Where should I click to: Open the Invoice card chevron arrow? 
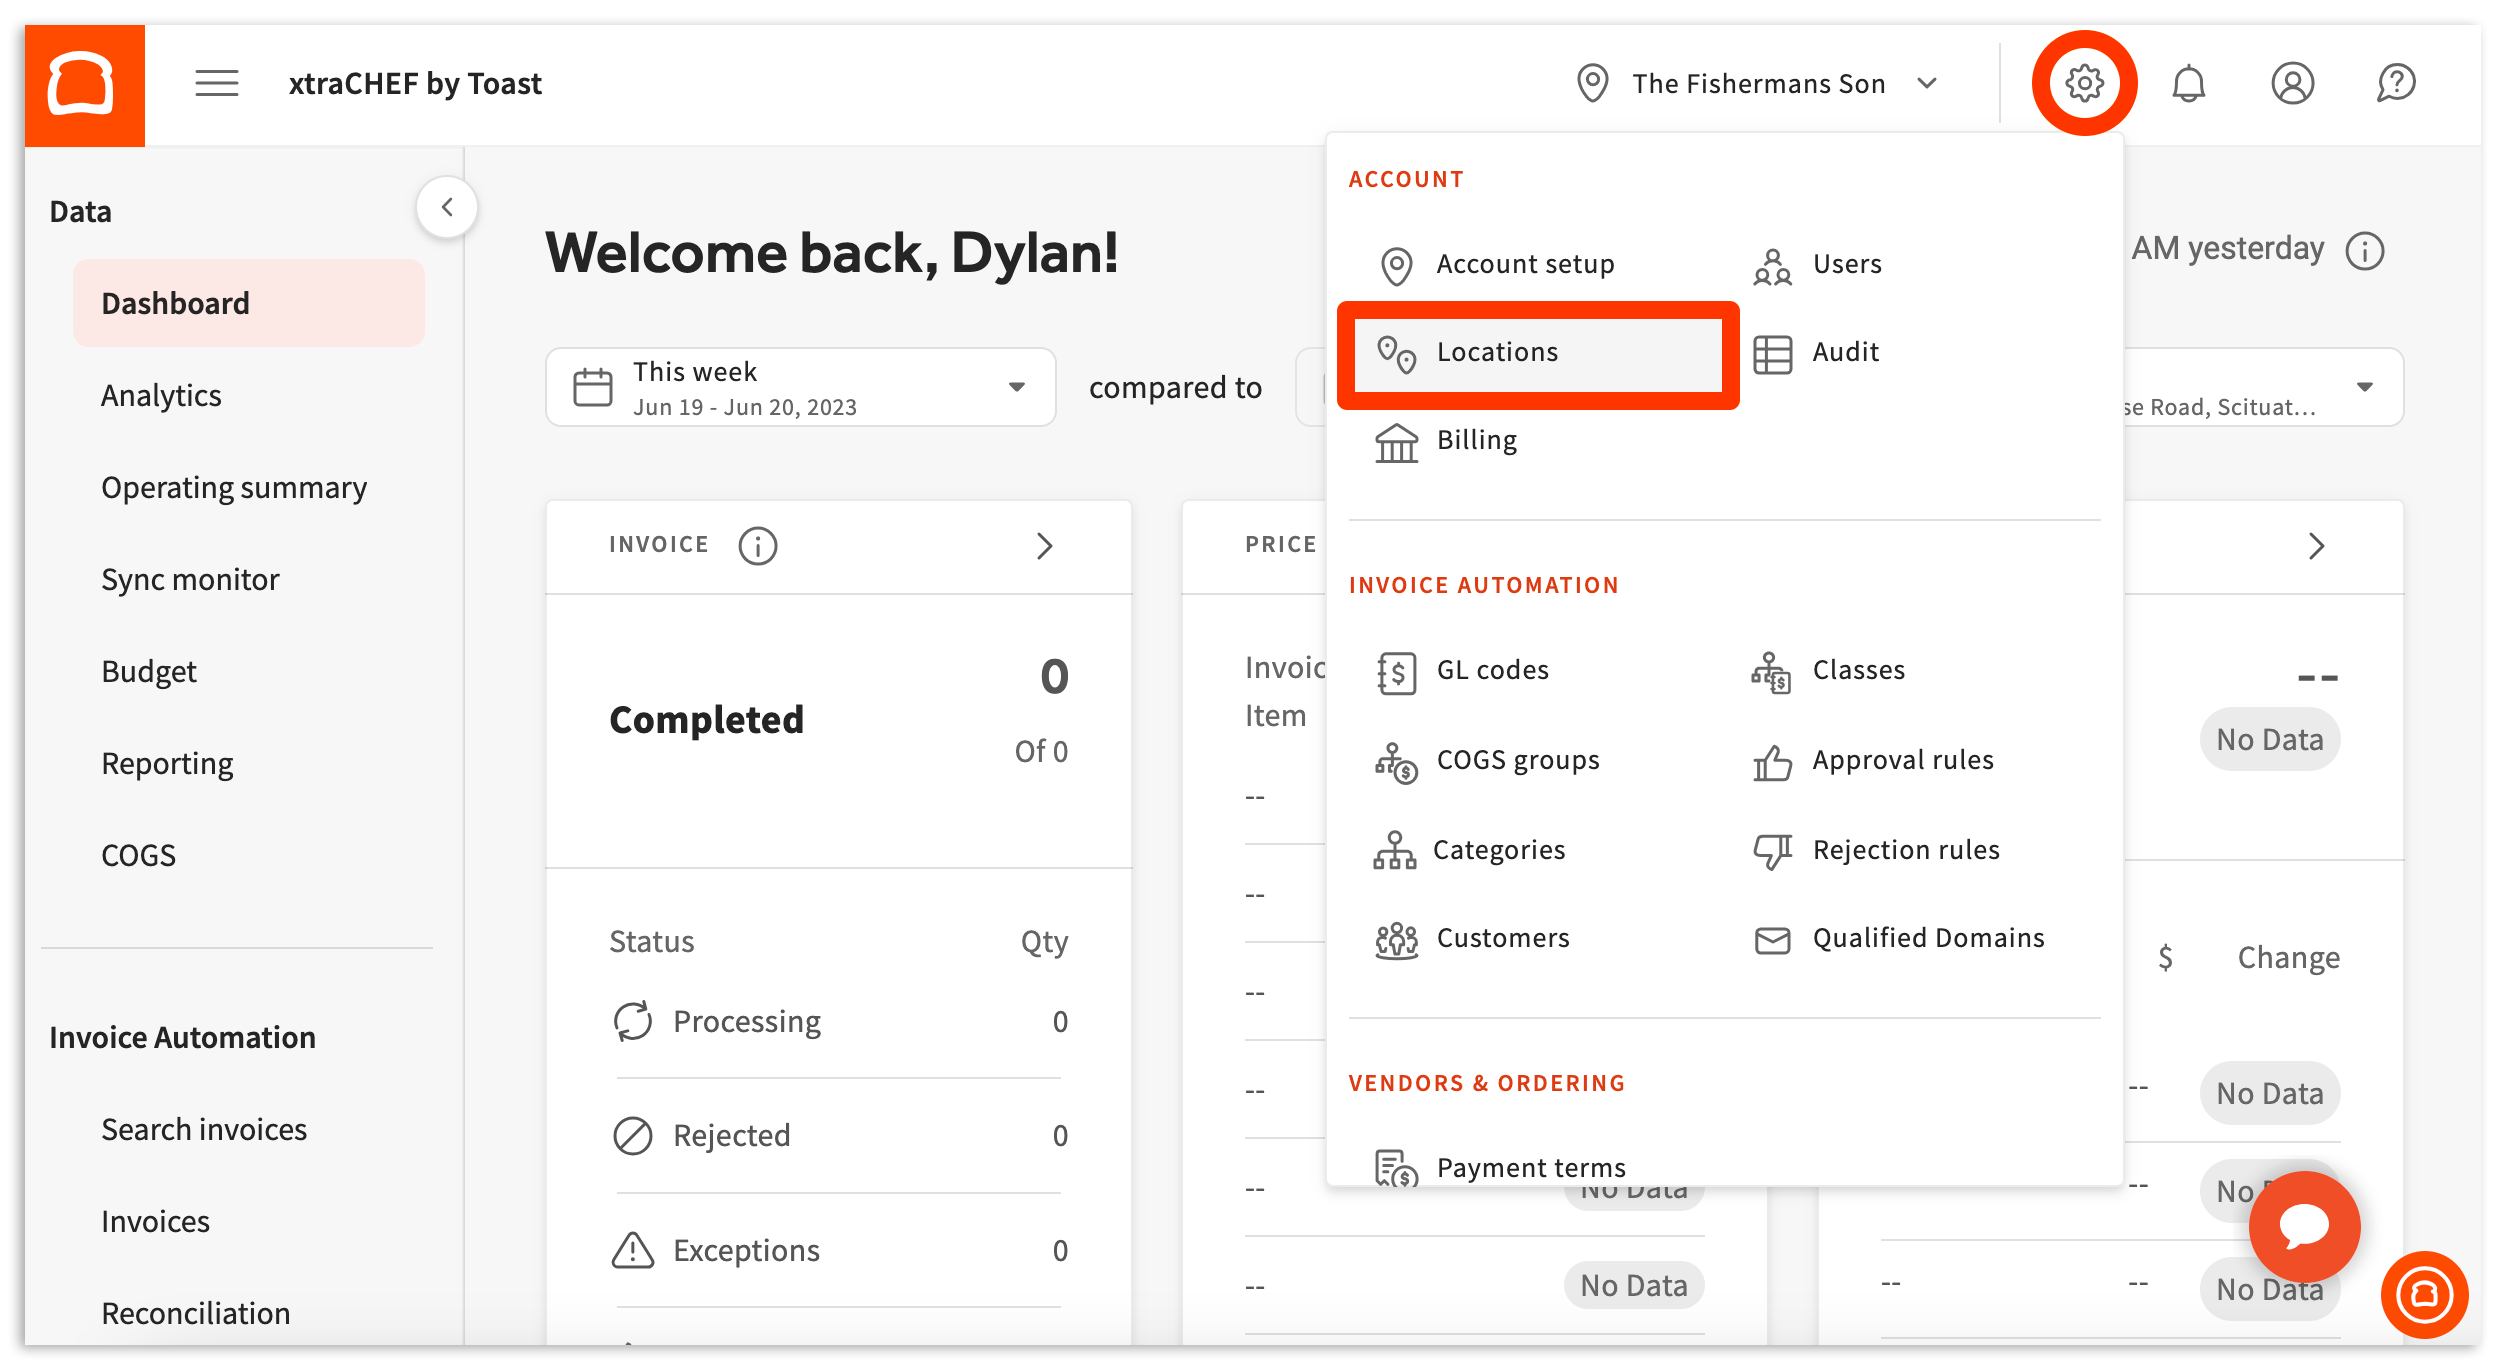tap(1044, 546)
